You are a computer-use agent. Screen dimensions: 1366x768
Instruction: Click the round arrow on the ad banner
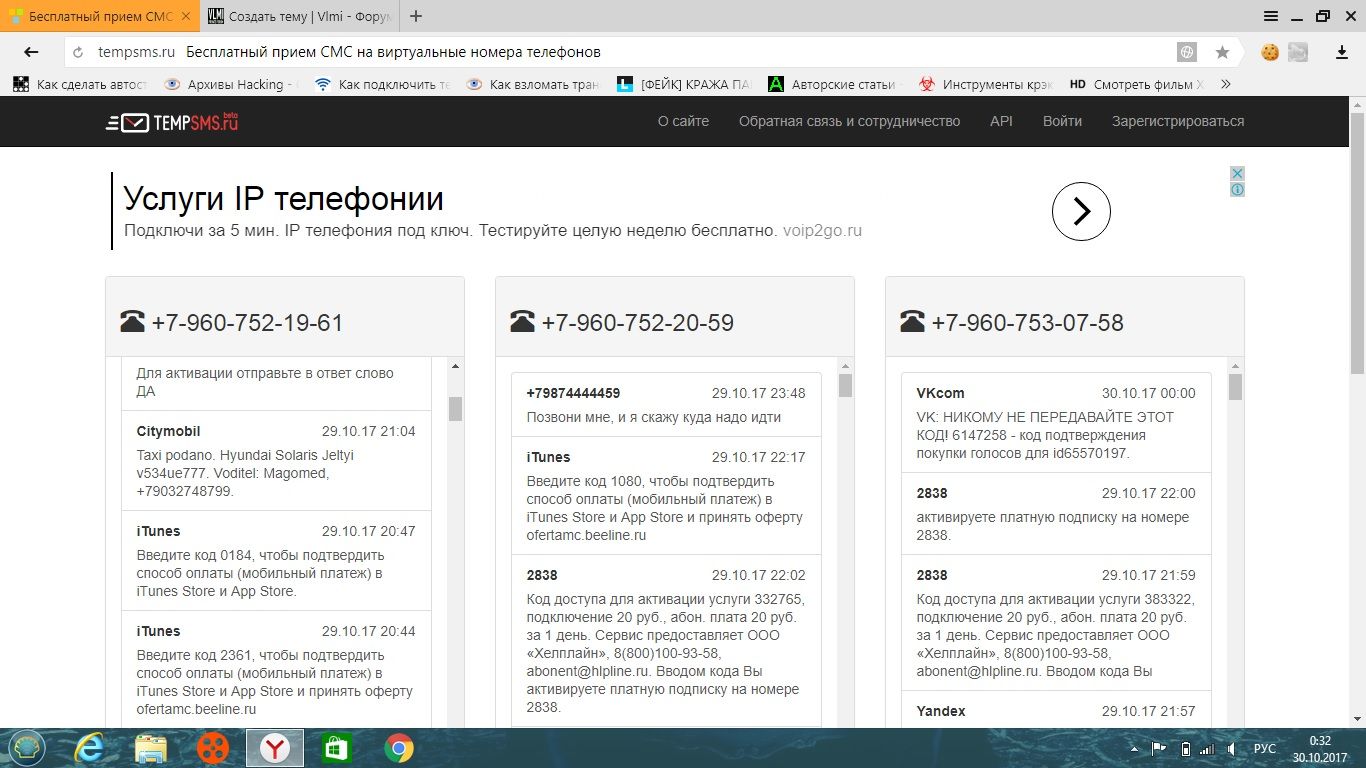1081,211
